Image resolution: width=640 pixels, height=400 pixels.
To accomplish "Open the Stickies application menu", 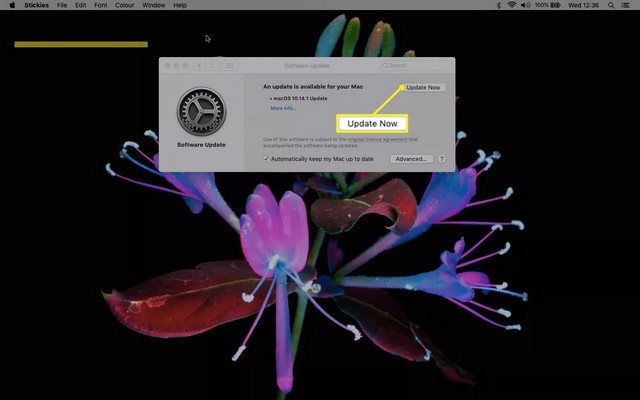I will pyautogui.click(x=36, y=5).
